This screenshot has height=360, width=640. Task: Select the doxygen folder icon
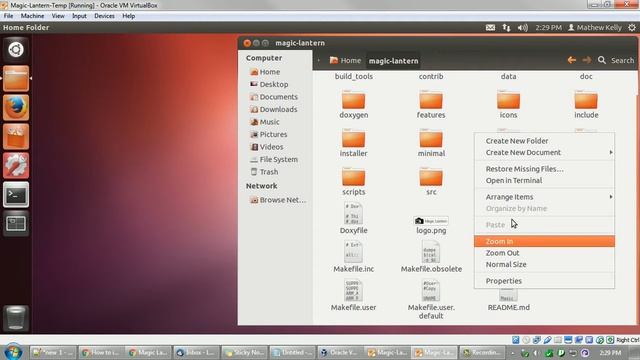[x=353, y=100]
